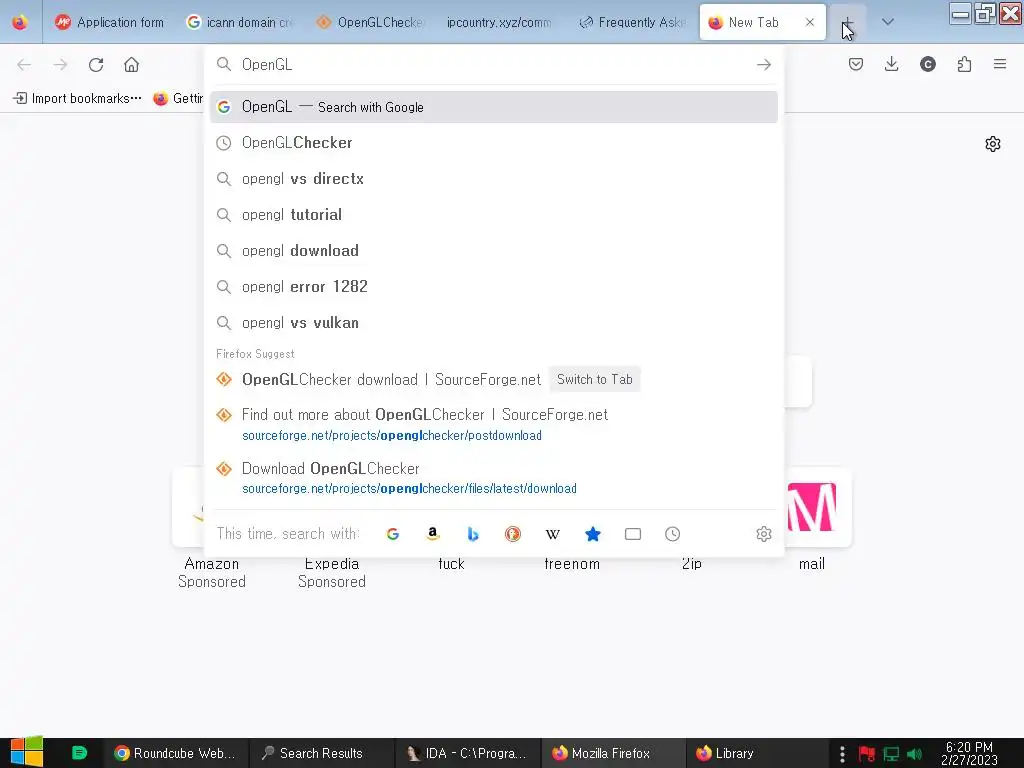
Task: Open Search Results taskbar item
Action: 321,753
